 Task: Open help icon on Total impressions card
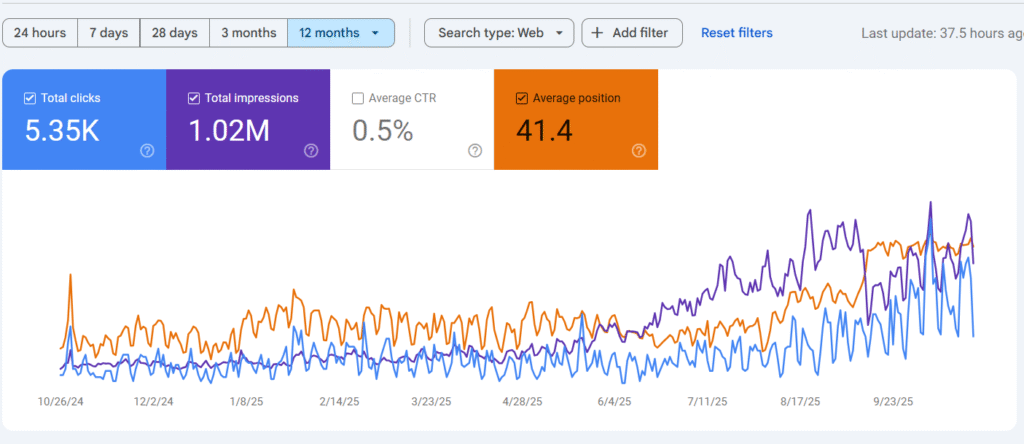[311, 151]
